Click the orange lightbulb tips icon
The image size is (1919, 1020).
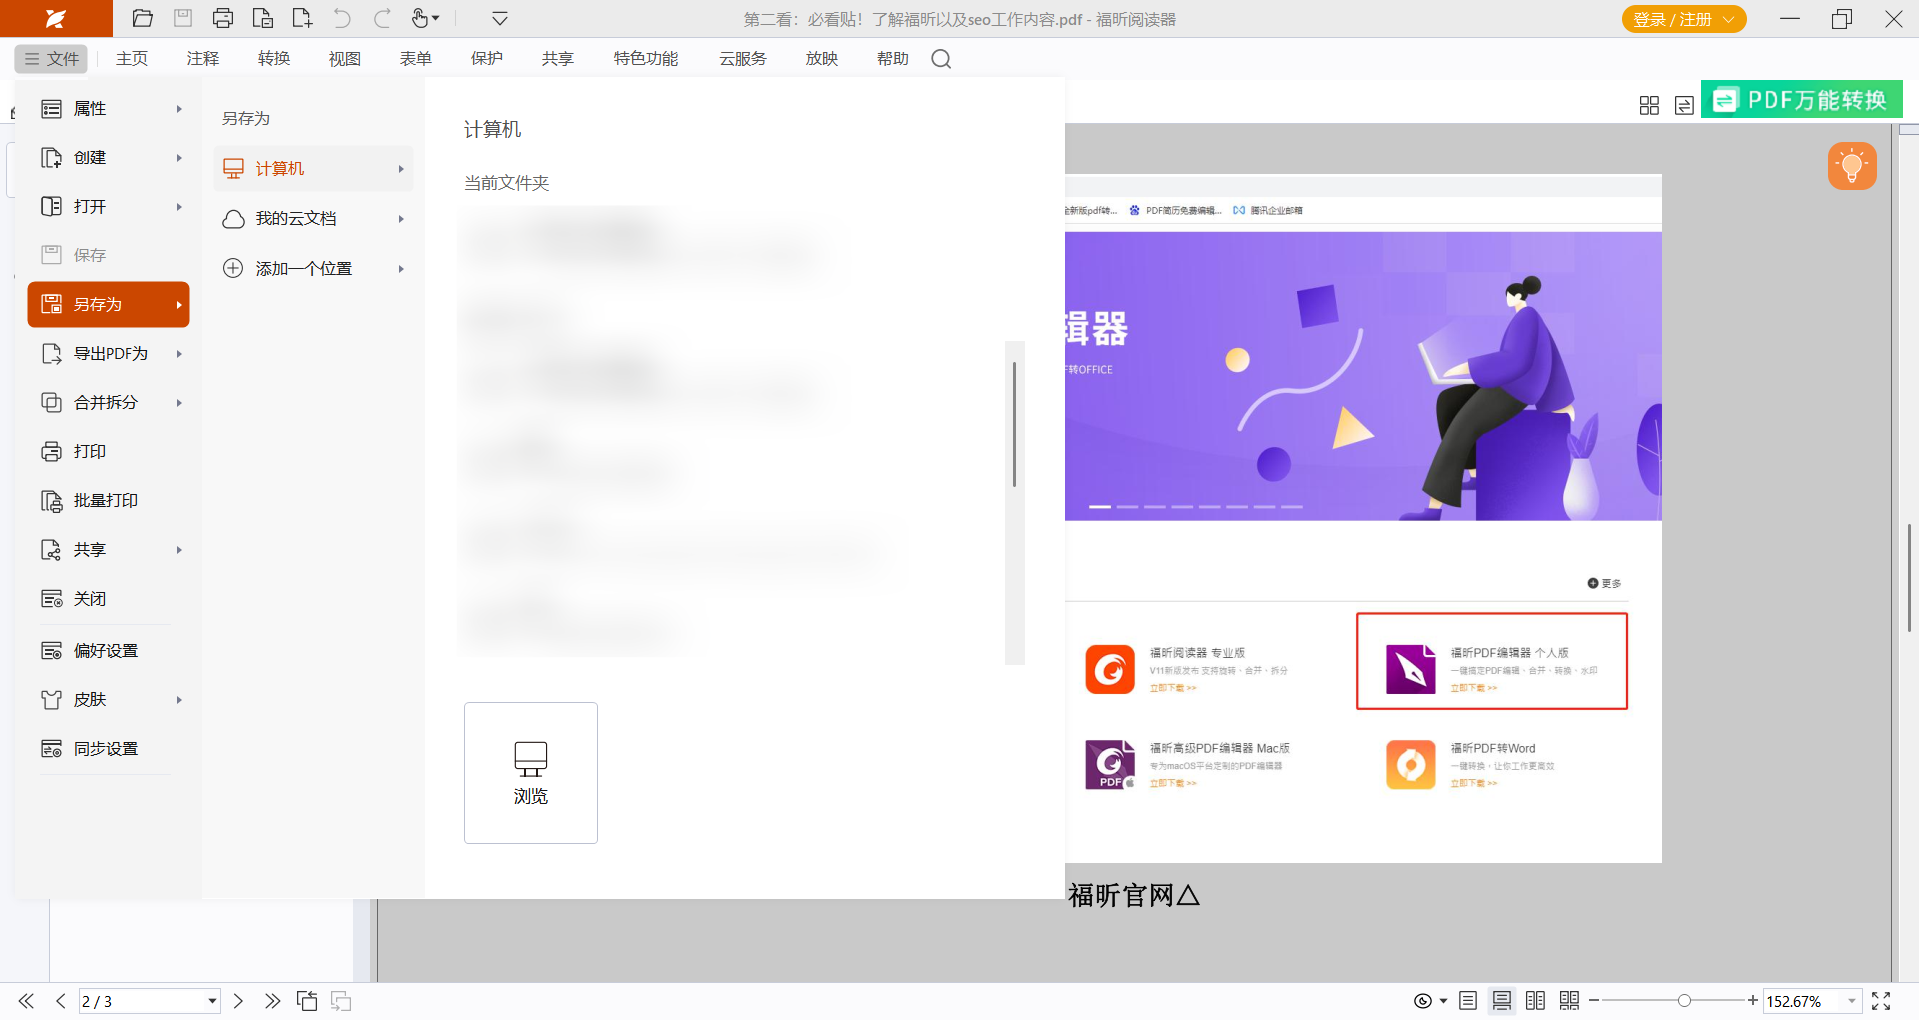tap(1852, 166)
